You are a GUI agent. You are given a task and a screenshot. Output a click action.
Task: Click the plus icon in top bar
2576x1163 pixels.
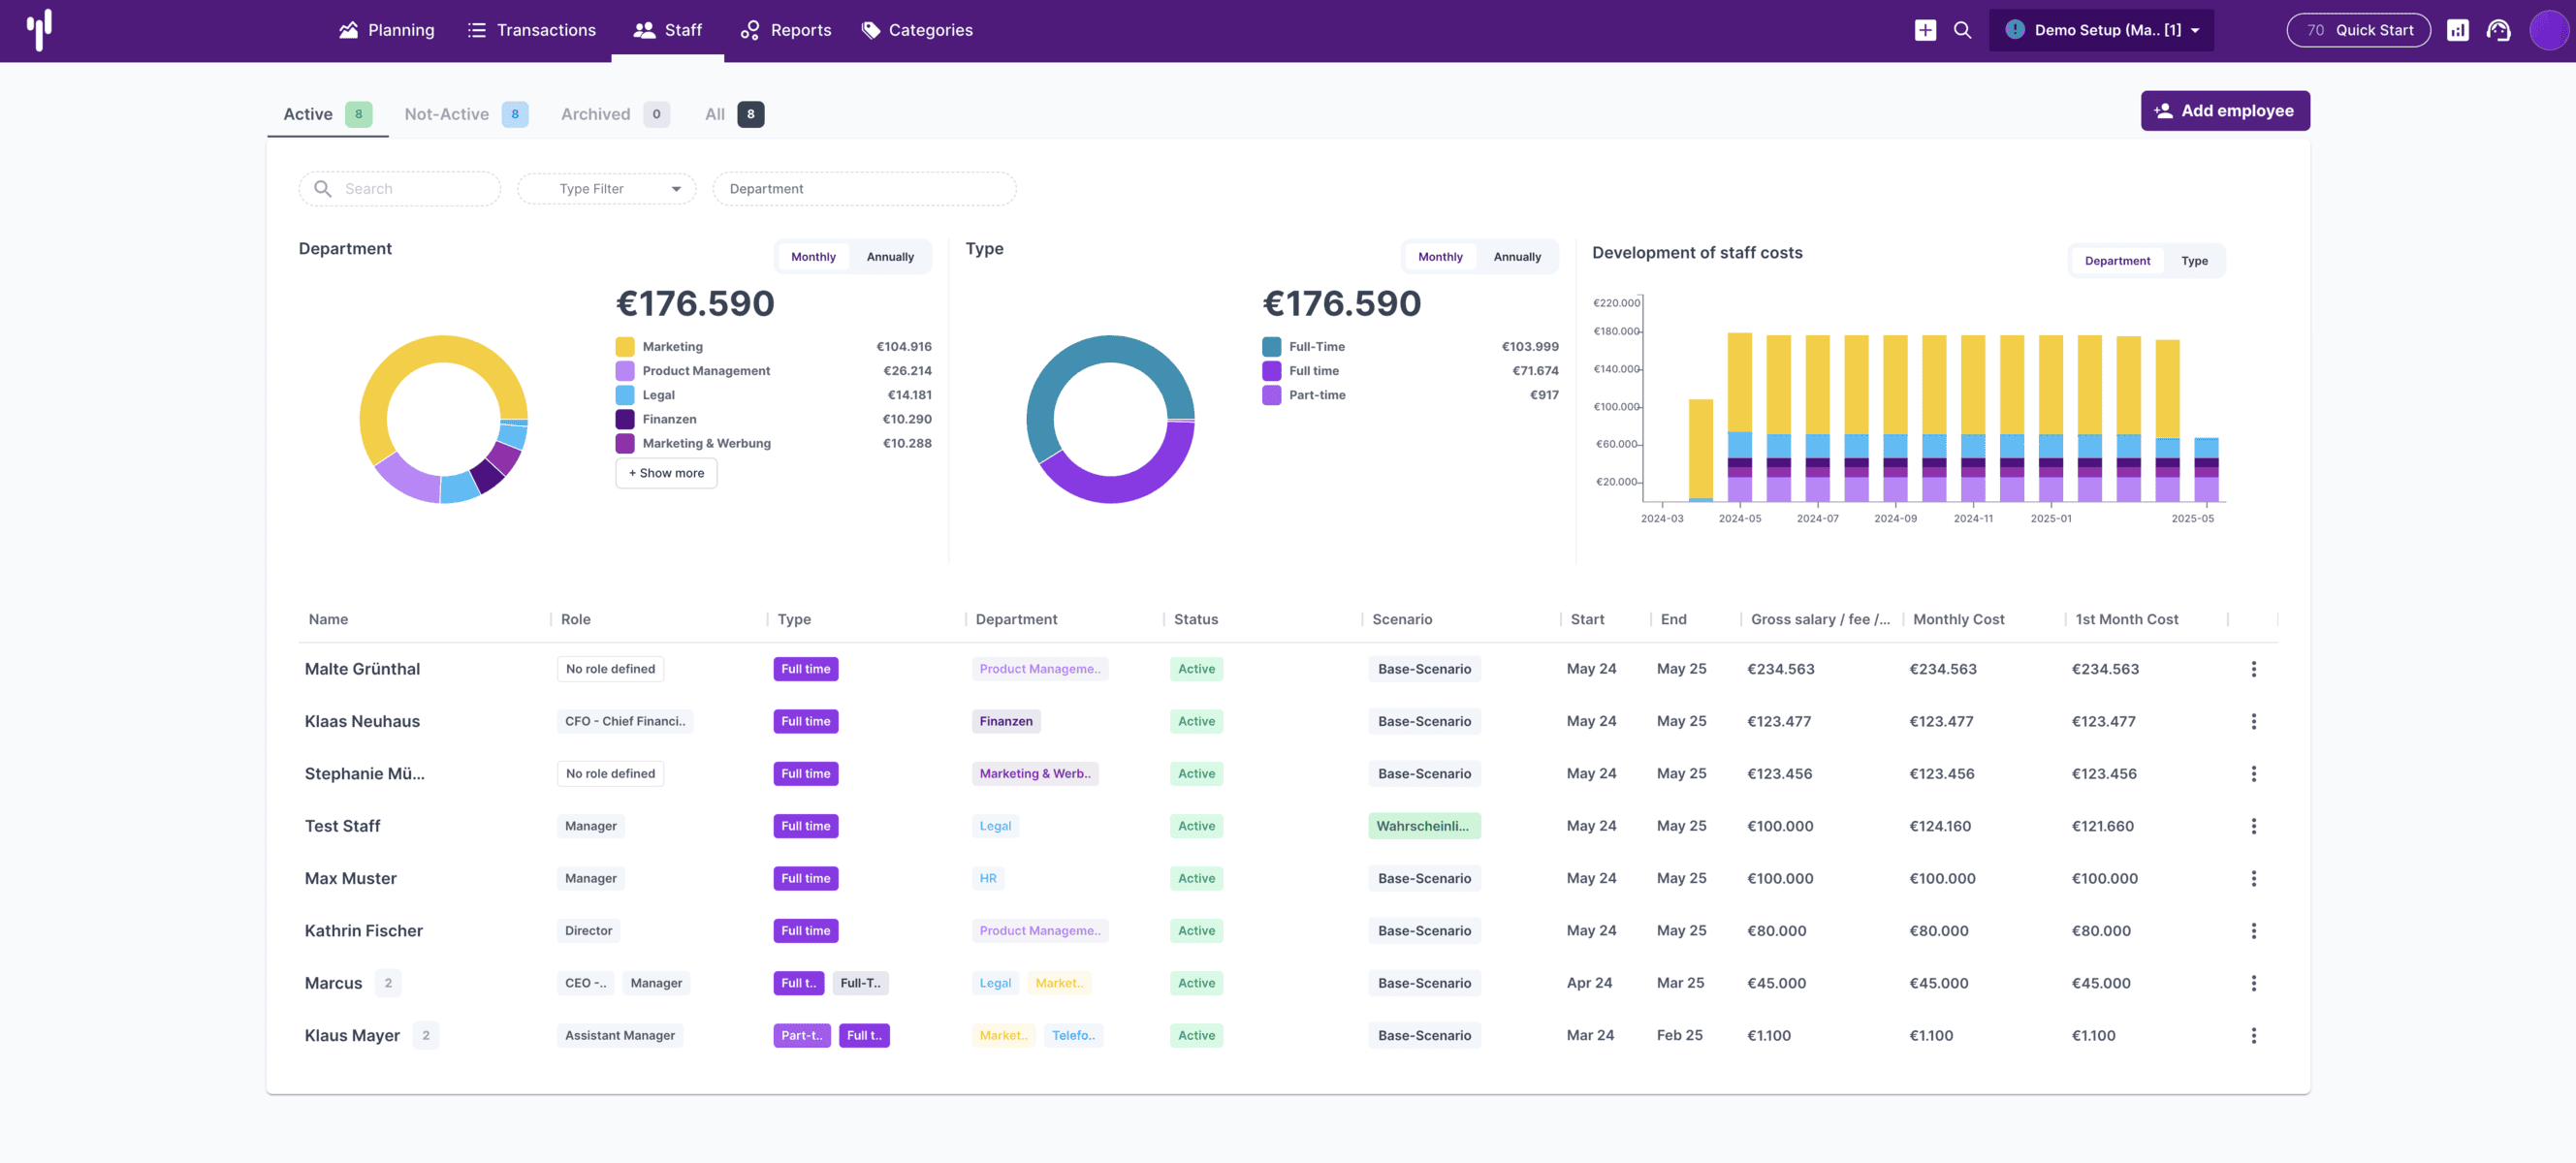[x=1925, y=30]
